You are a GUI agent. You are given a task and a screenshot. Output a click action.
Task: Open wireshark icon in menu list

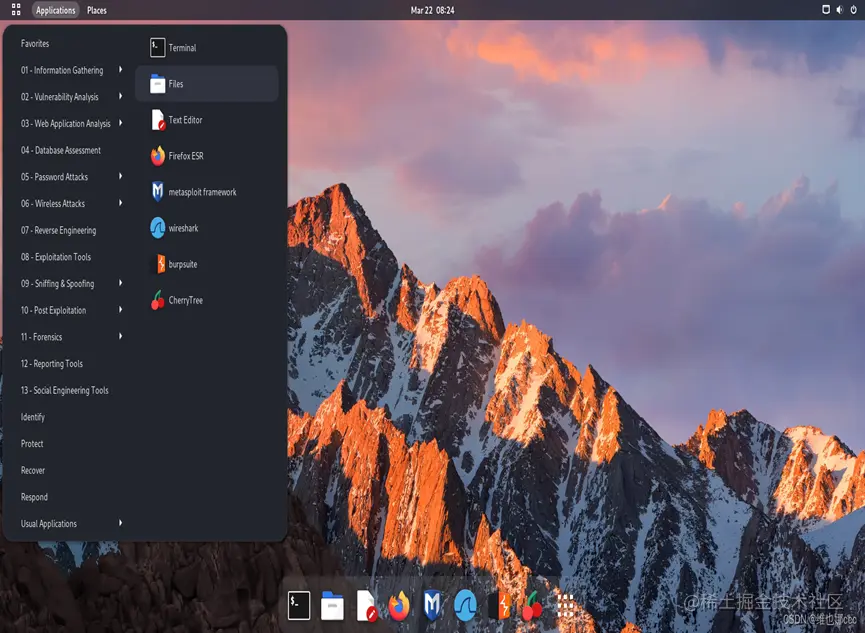(158, 228)
